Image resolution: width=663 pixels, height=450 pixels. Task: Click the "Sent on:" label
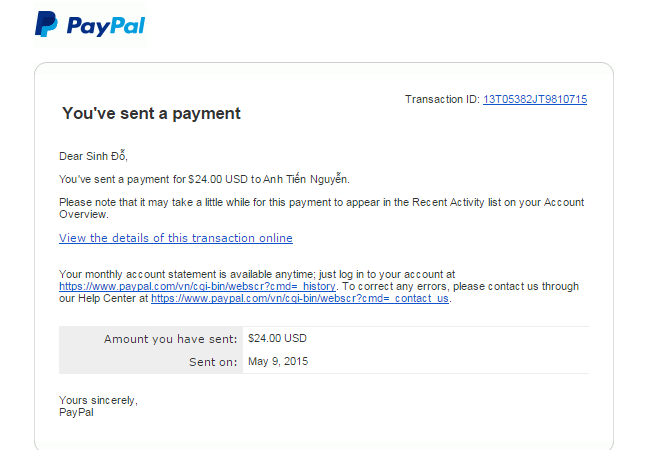[211, 361]
